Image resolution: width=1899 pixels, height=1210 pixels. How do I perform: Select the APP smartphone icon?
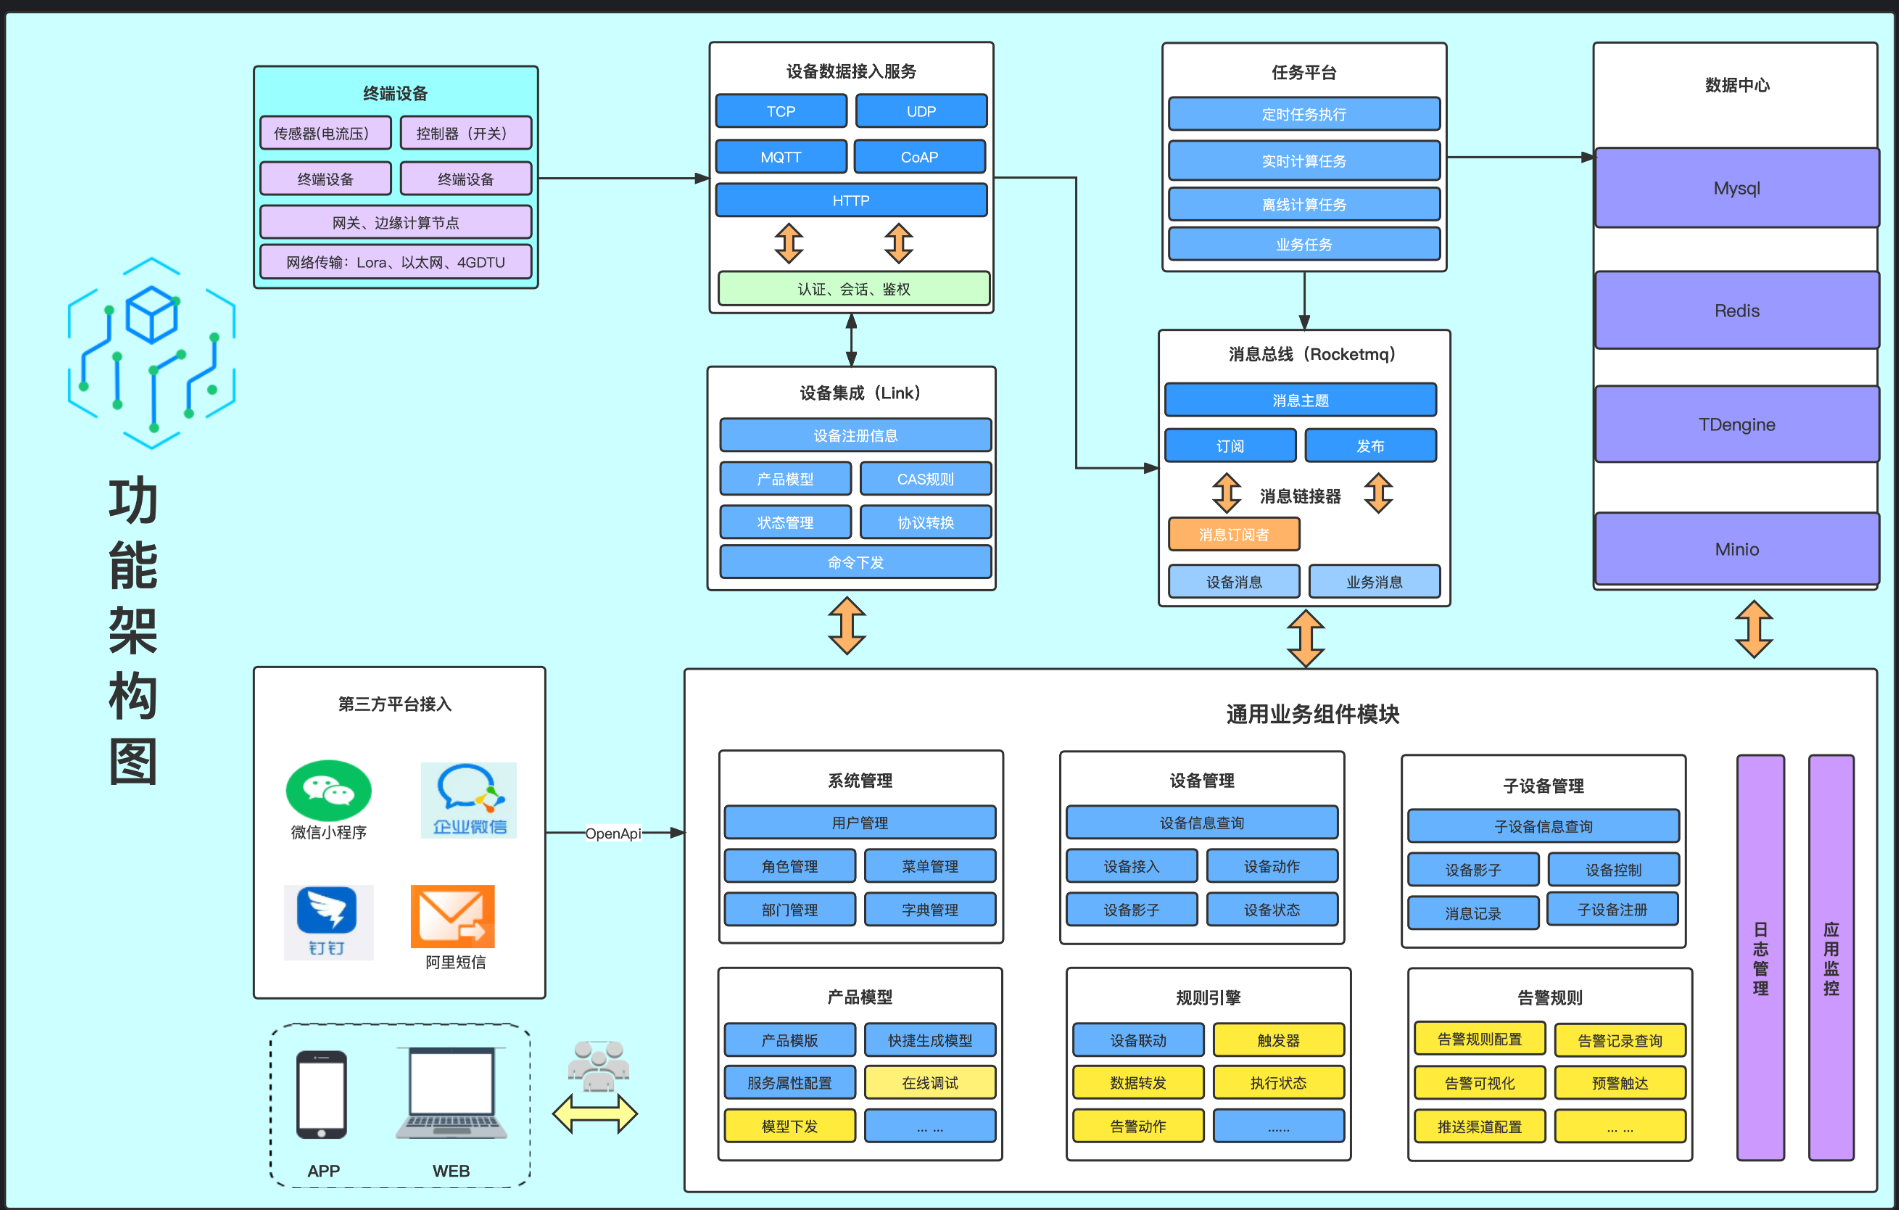[322, 1095]
